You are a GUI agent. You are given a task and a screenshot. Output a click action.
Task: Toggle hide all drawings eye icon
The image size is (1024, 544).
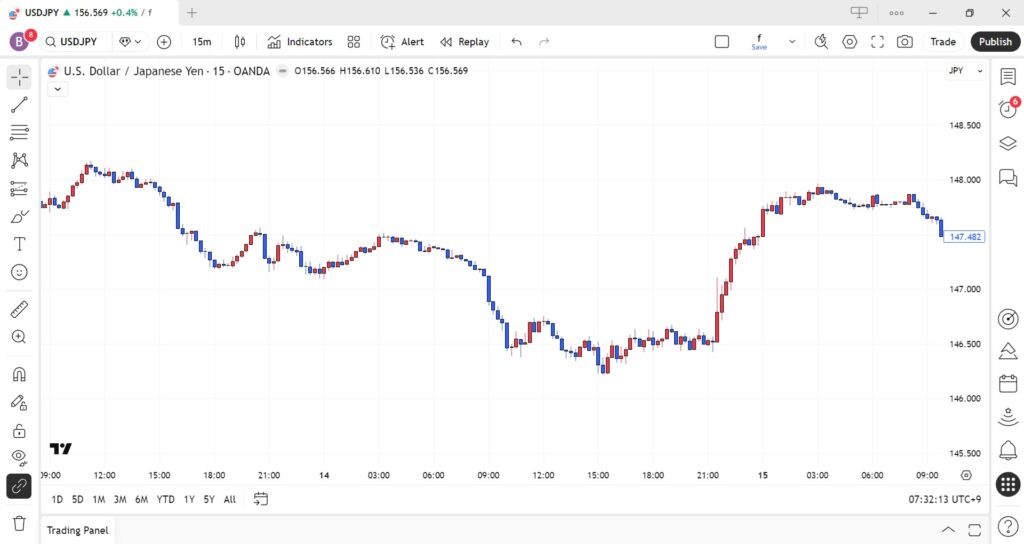[19, 457]
